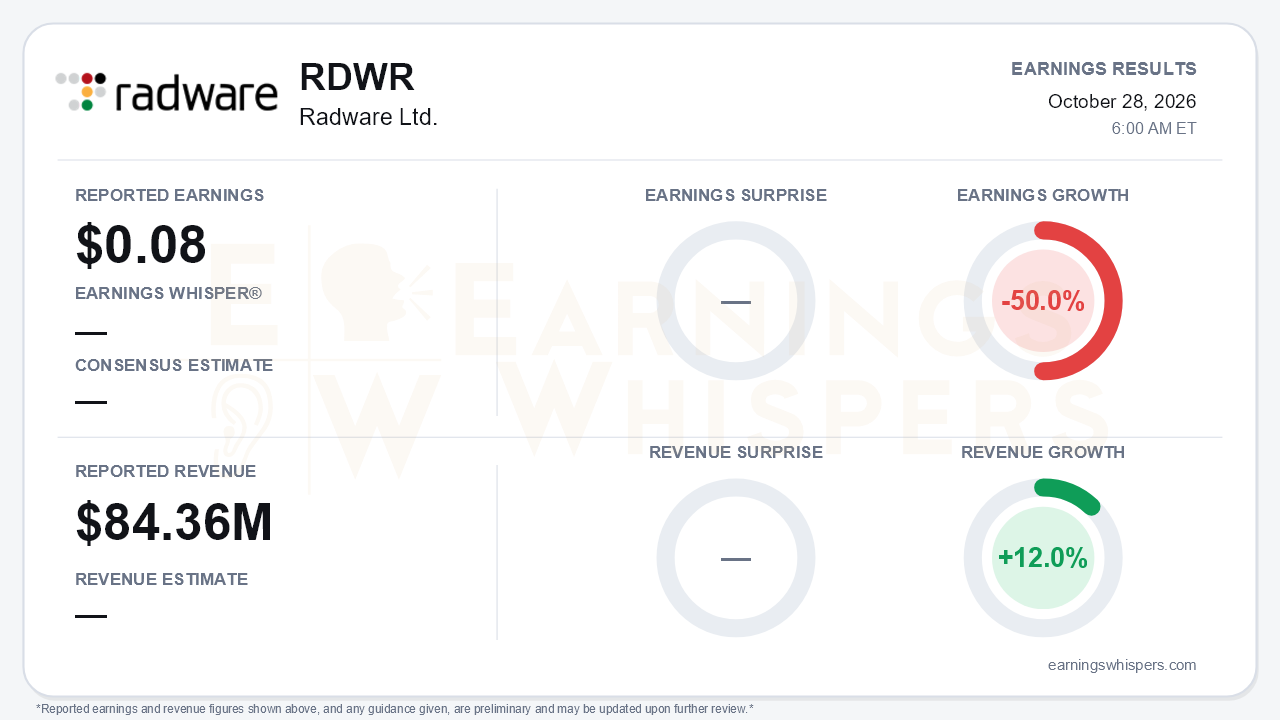
Task: Click the Radware Ltd. company name
Action: coord(369,117)
